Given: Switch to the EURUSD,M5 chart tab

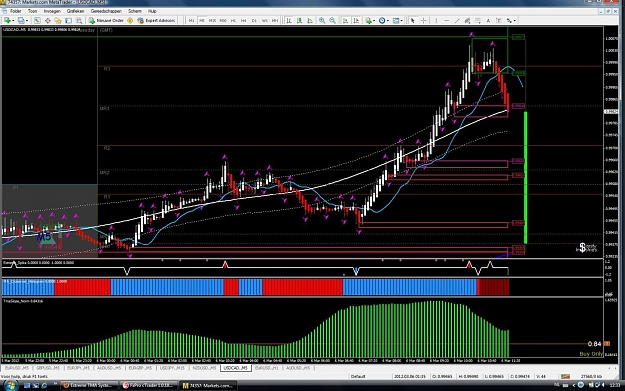Looking at the screenshot, I should pyautogui.click(x=17, y=368).
